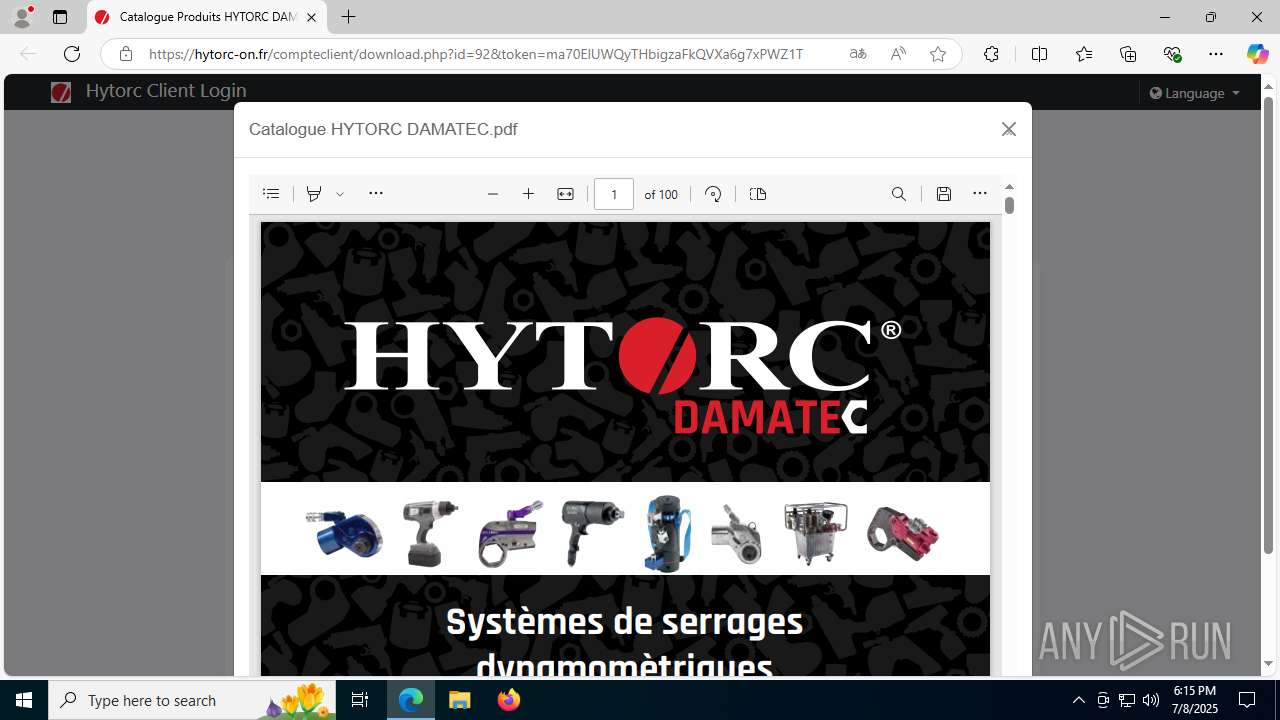Open browser Collections panel
The image size is (1280, 720).
pyautogui.click(x=1128, y=54)
